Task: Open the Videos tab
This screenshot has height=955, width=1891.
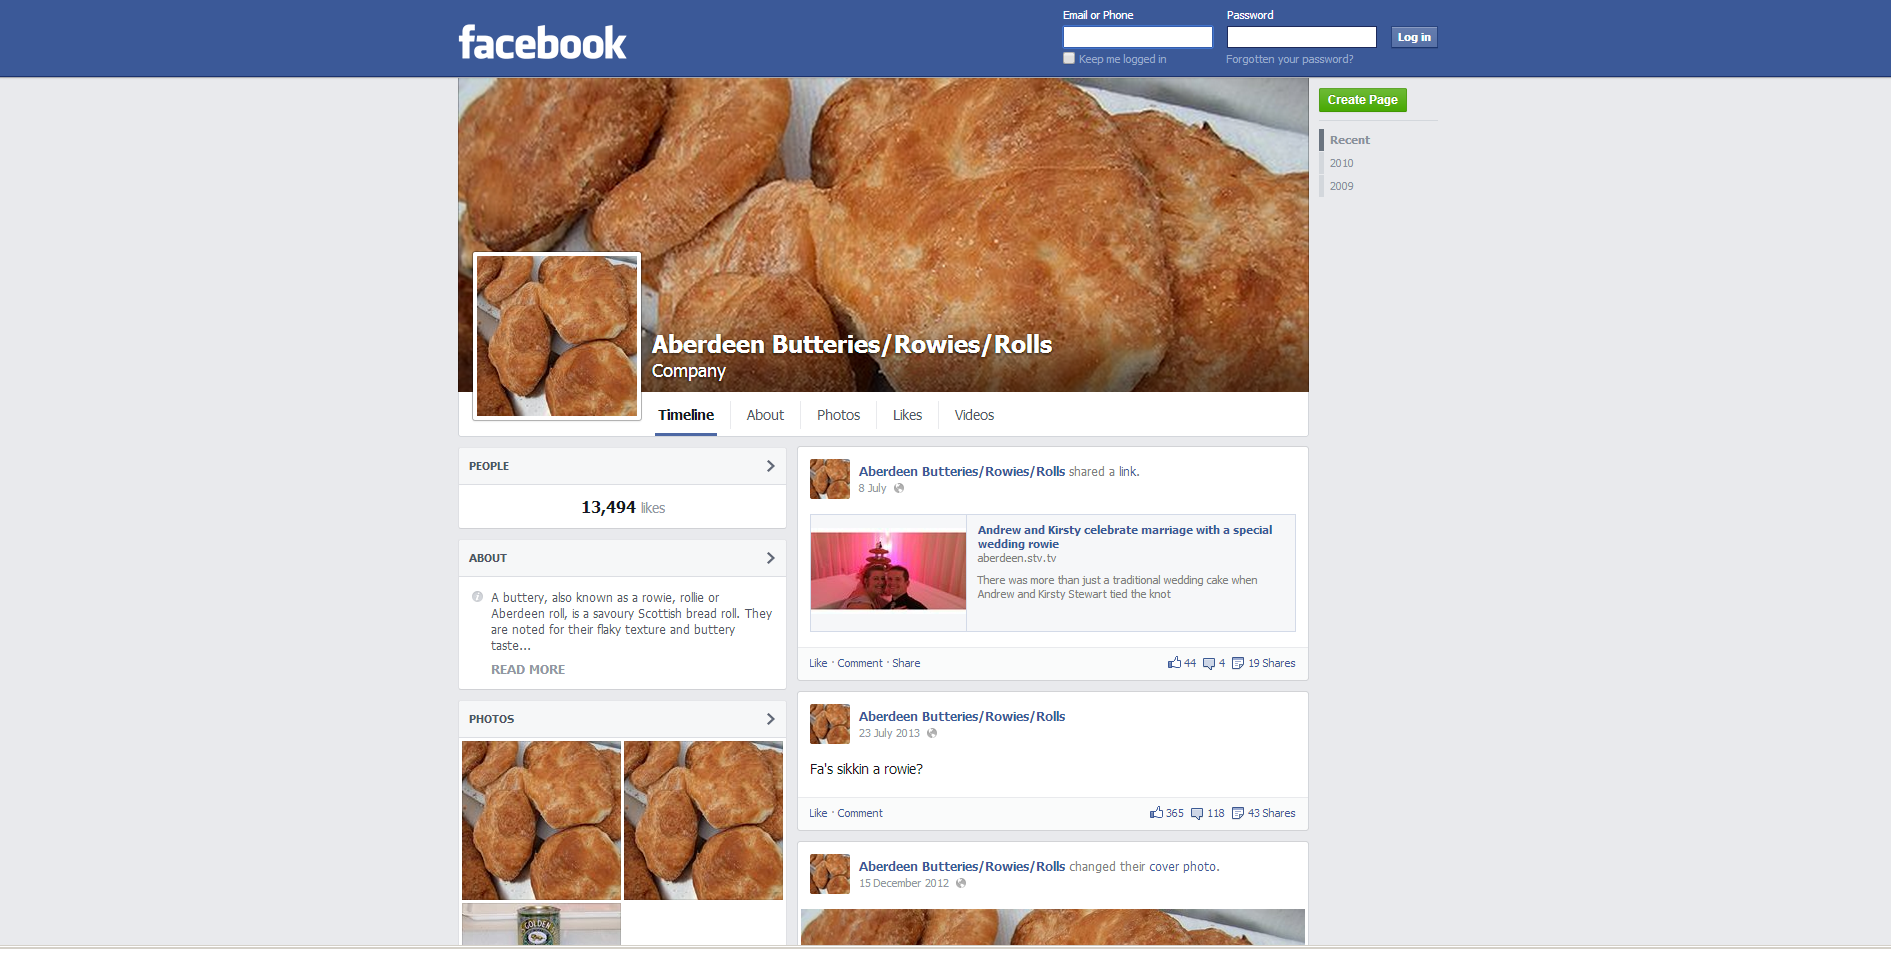Action: click(x=974, y=415)
